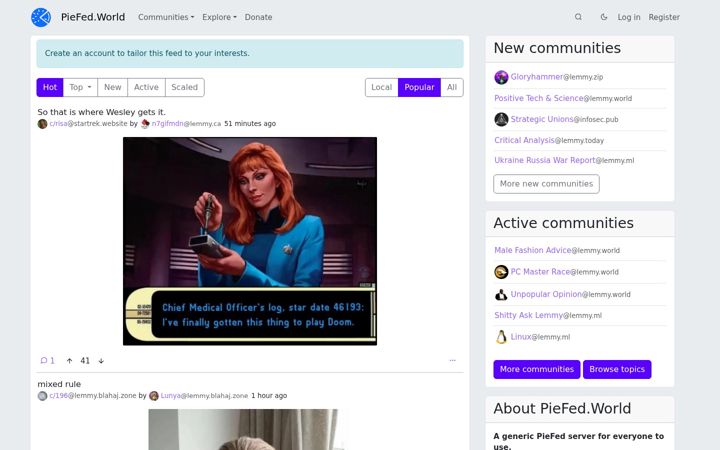The width and height of the screenshot is (720, 450).
Task: Click the Linux penguin community icon
Action: pos(501,337)
